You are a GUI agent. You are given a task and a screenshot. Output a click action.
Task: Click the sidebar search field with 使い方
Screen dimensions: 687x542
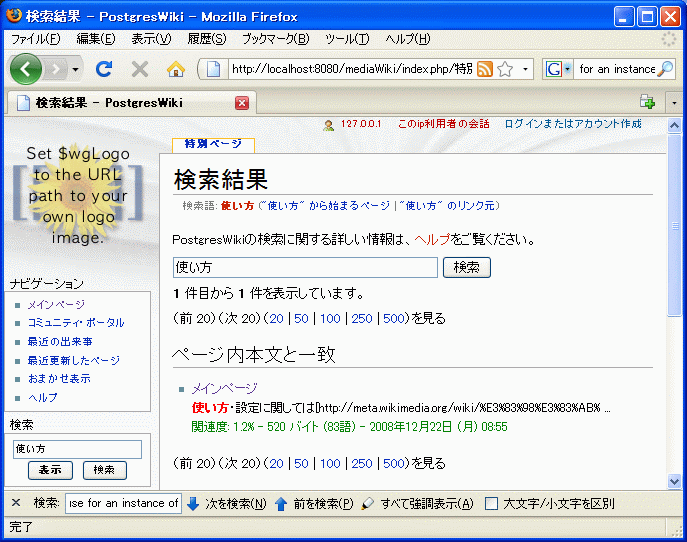pyautogui.click(x=78, y=449)
